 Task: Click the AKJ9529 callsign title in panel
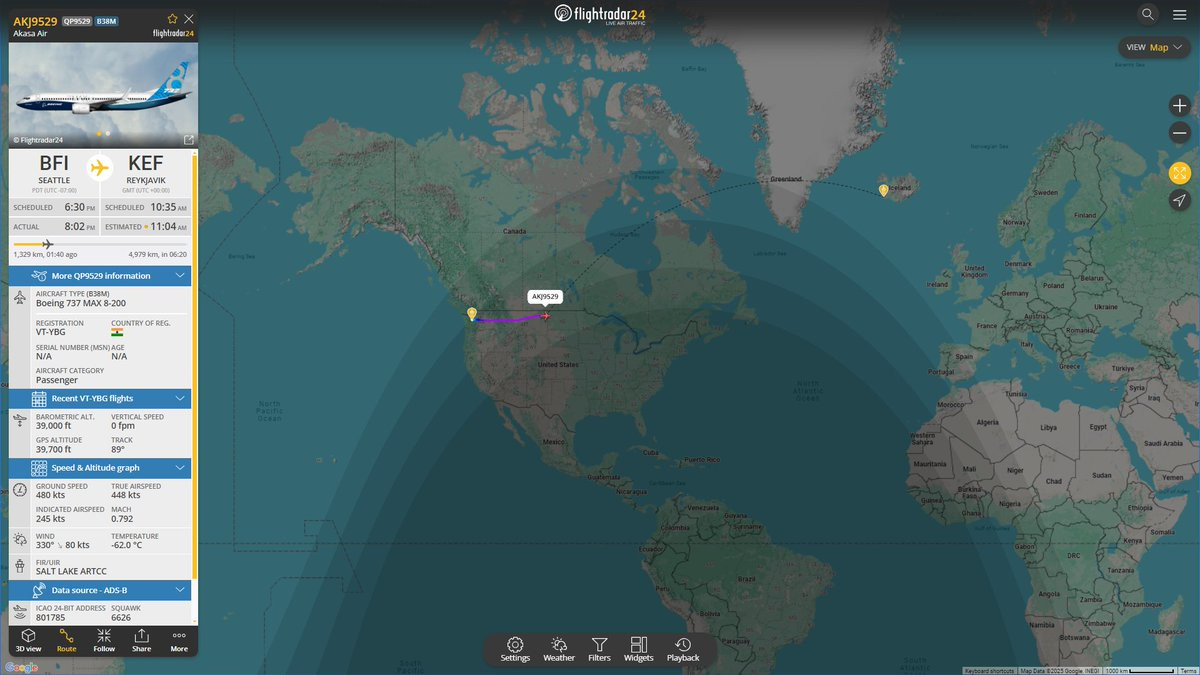coord(35,20)
